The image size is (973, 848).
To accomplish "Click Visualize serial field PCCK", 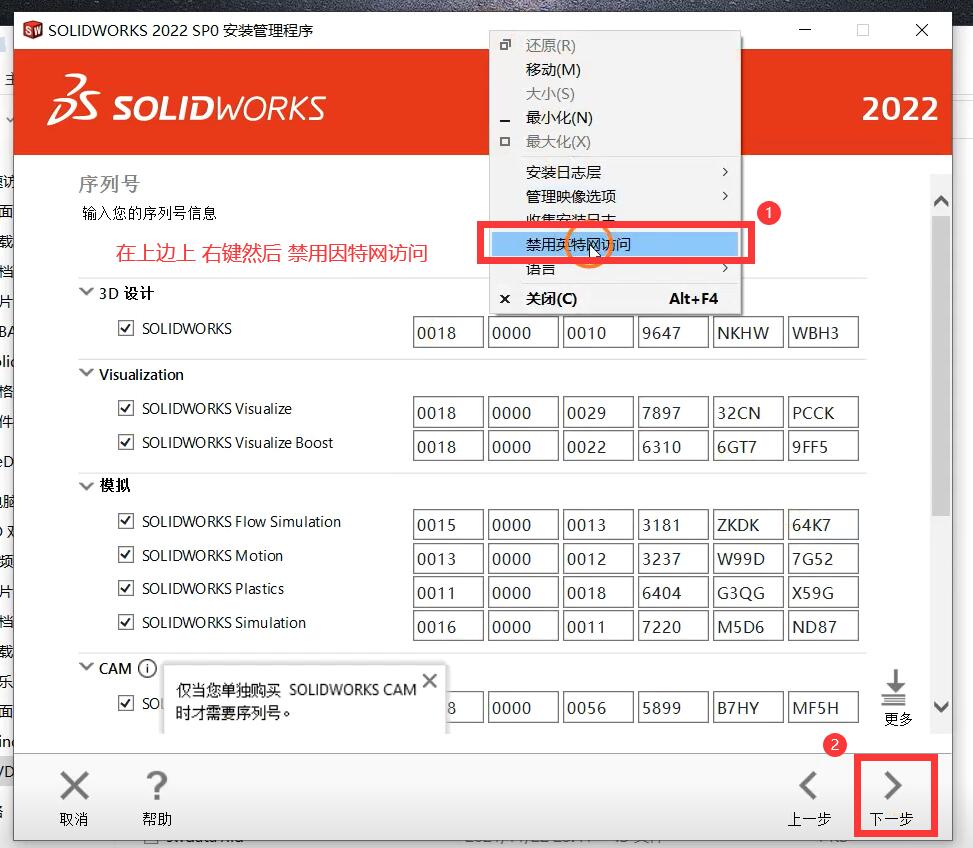I will 823,412.
